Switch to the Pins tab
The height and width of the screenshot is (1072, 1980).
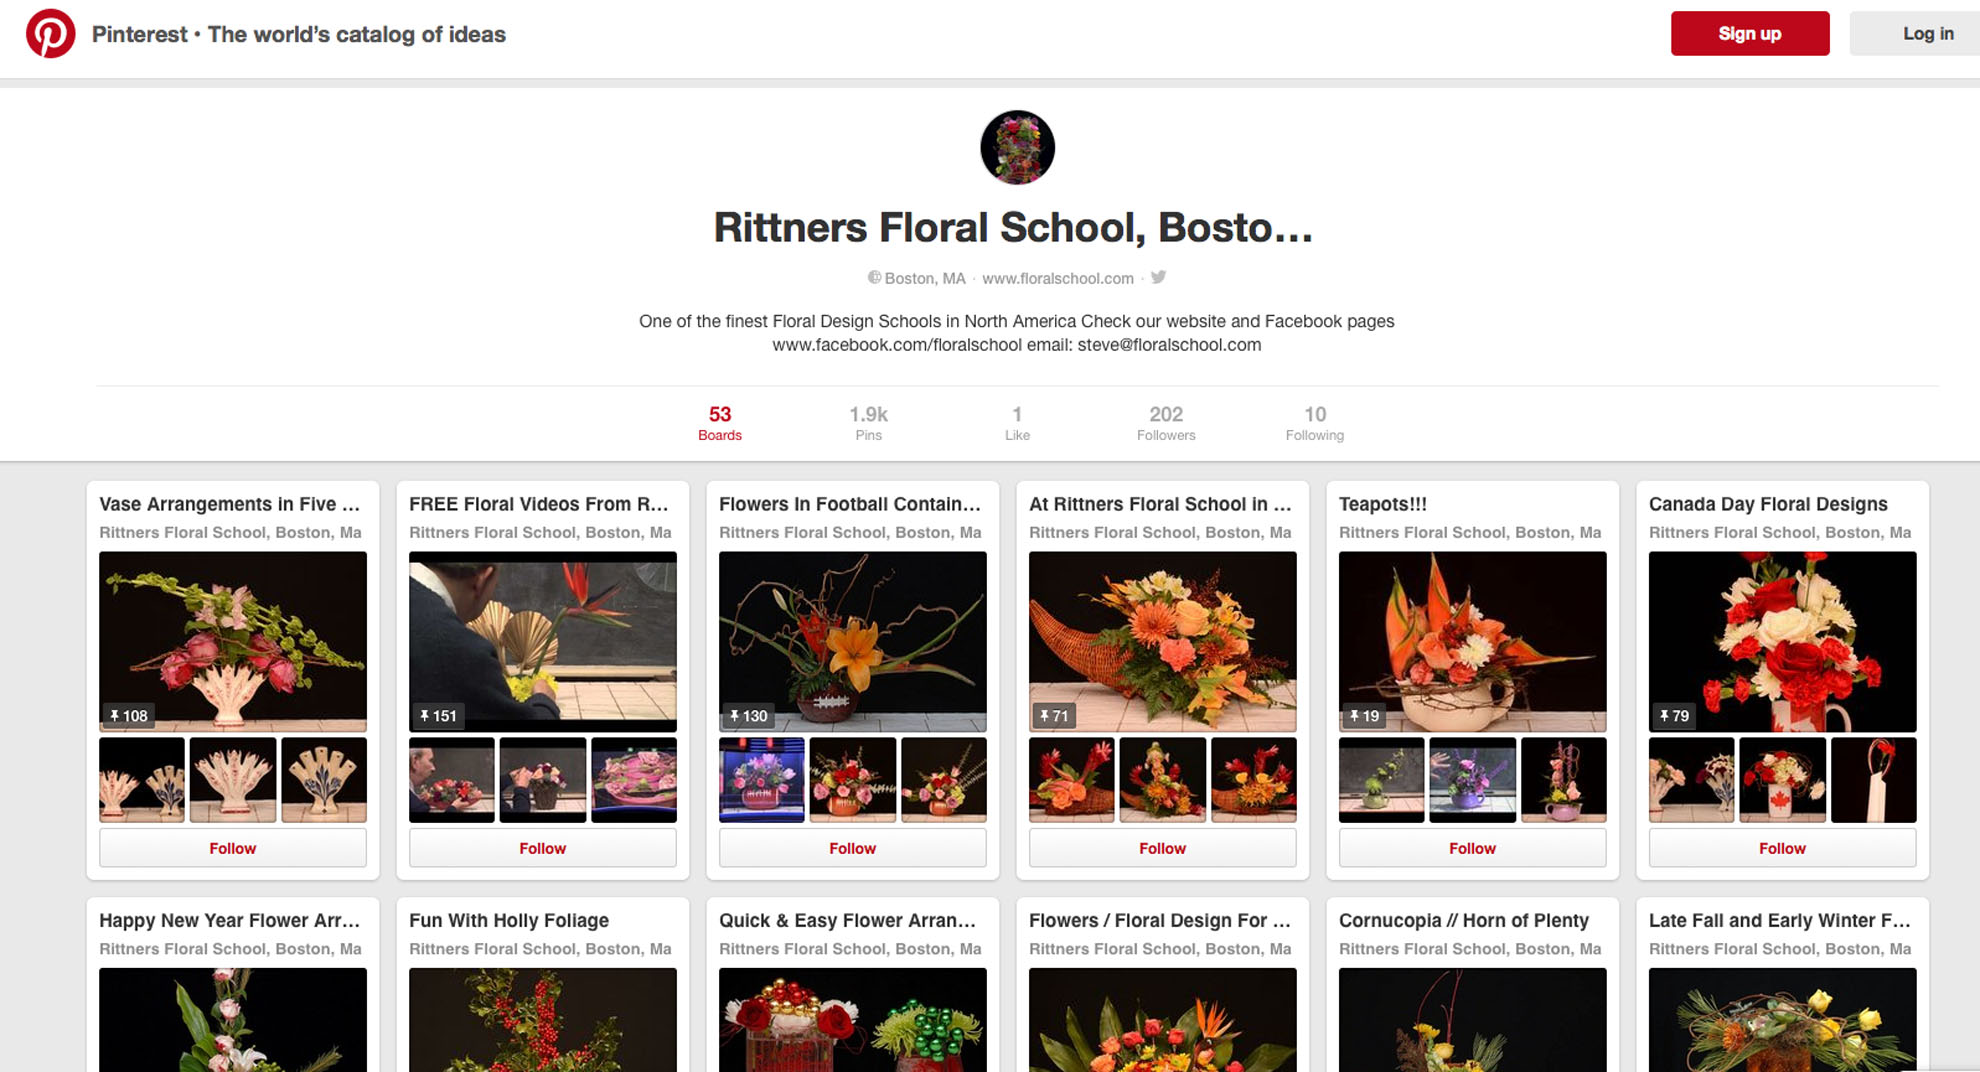coord(868,423)
